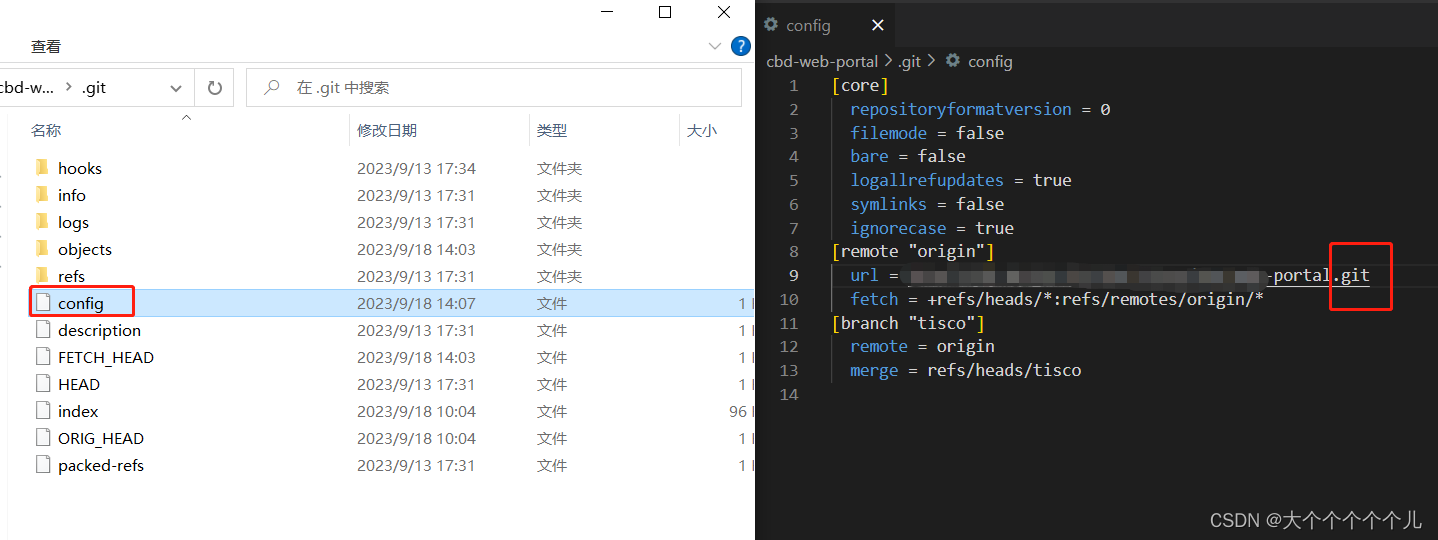This screenshot has width=1438, height=540.
Task: Open the hooks folder icon
Action: point(41,168)
